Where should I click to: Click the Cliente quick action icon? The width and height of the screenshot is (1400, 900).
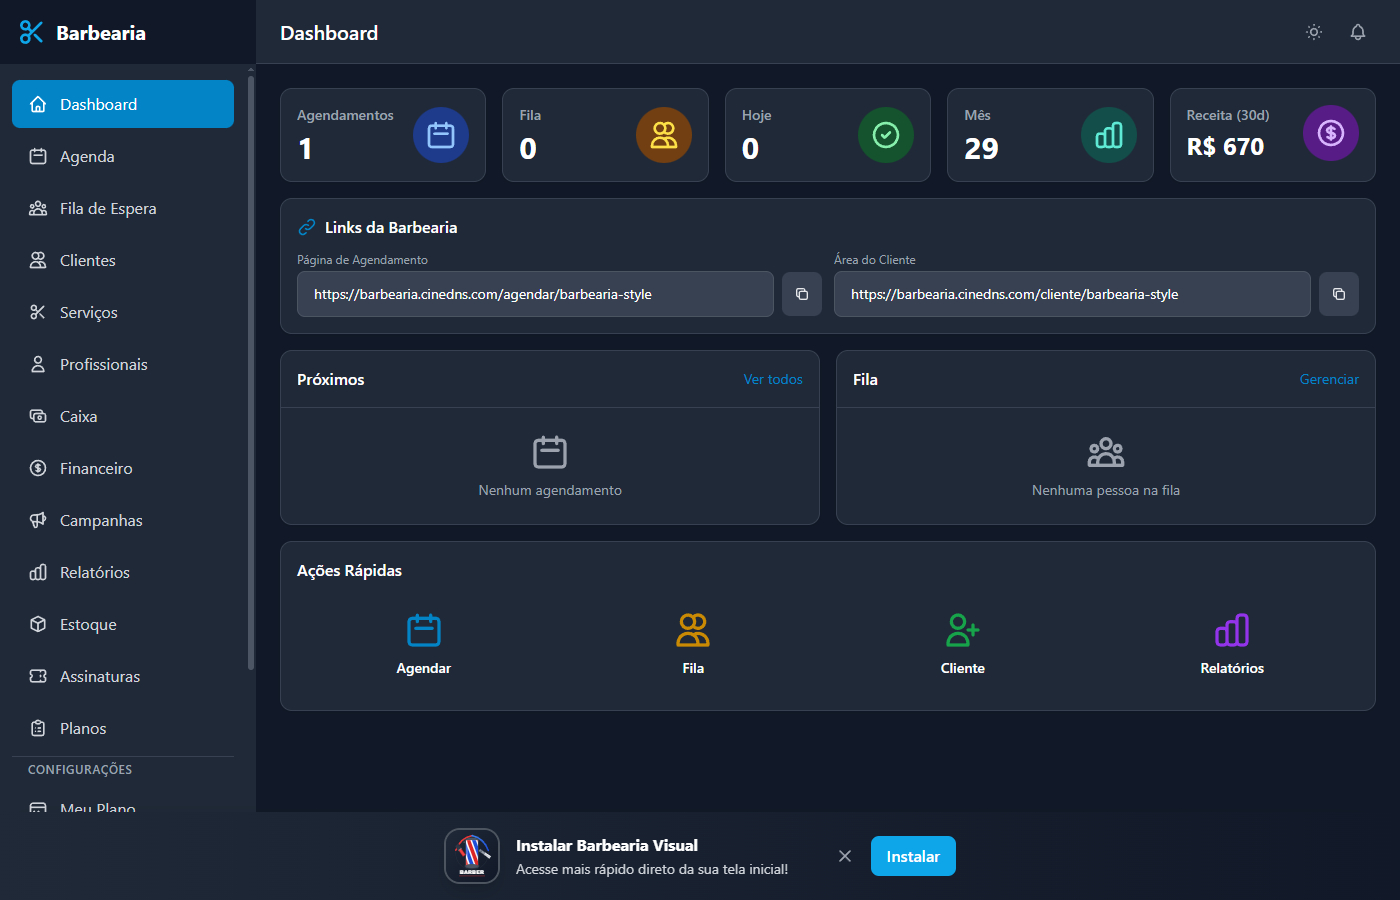pyautogui.click(x=962, y=631)
